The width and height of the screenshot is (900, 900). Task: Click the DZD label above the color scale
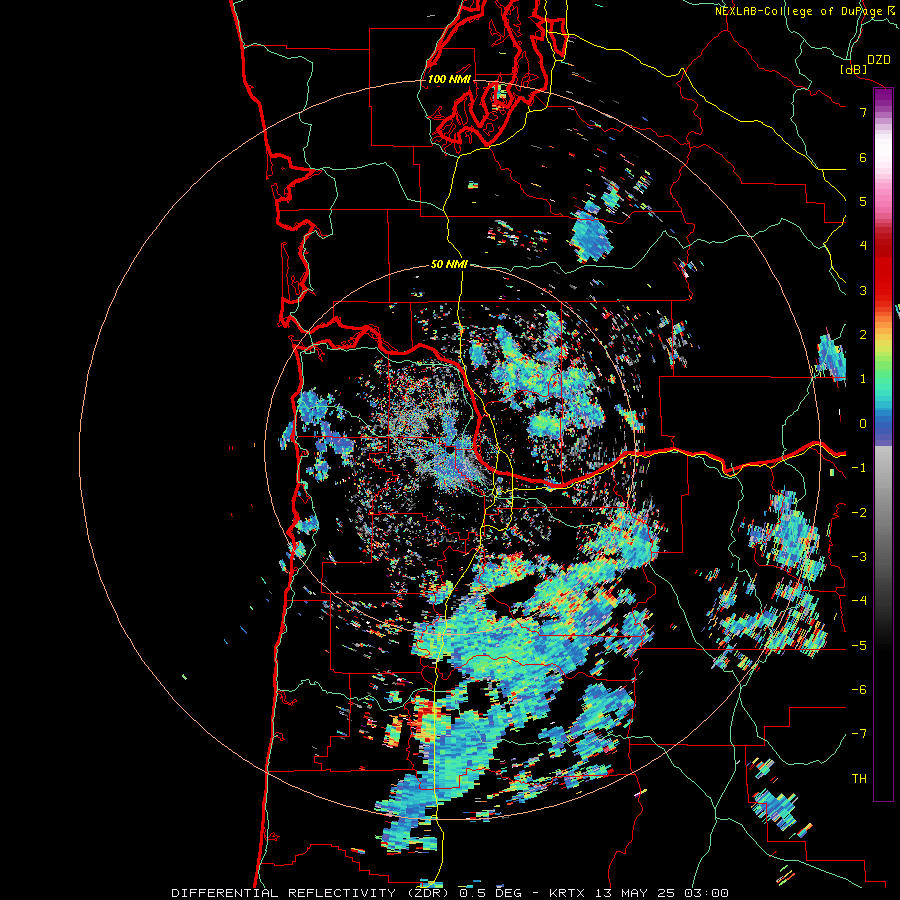point(878,60)
